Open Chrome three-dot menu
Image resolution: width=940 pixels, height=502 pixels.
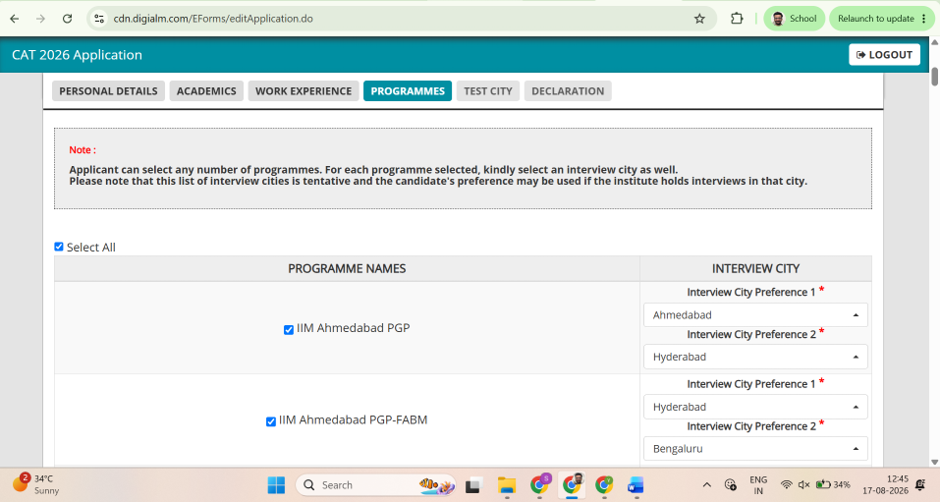coord(924,19)
